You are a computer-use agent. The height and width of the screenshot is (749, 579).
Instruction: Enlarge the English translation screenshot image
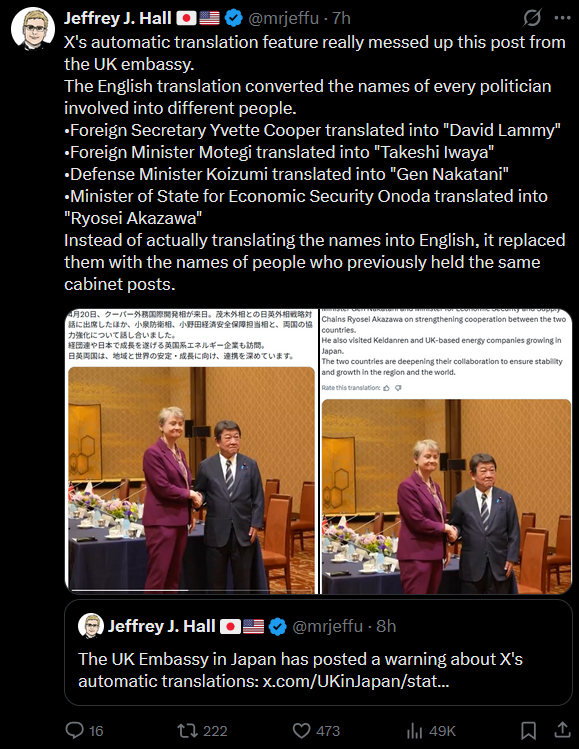pos(446,451)
